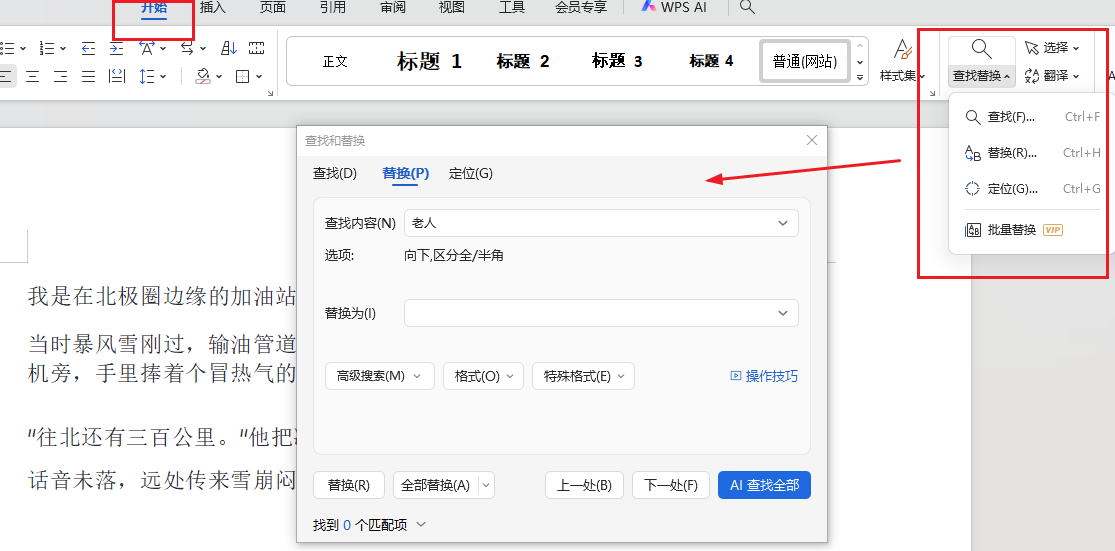
Task: Close the 查找和替换 dialog
Action: 812,140
